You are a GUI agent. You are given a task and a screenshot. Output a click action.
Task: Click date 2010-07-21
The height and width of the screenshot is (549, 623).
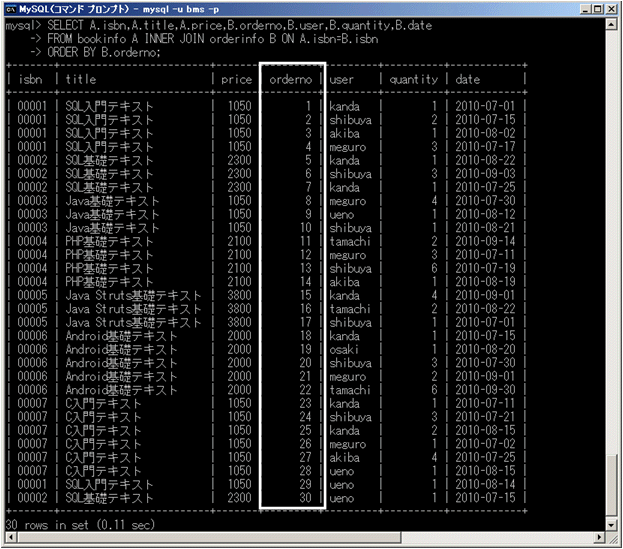pyautogui.click(x=485, y=417)
